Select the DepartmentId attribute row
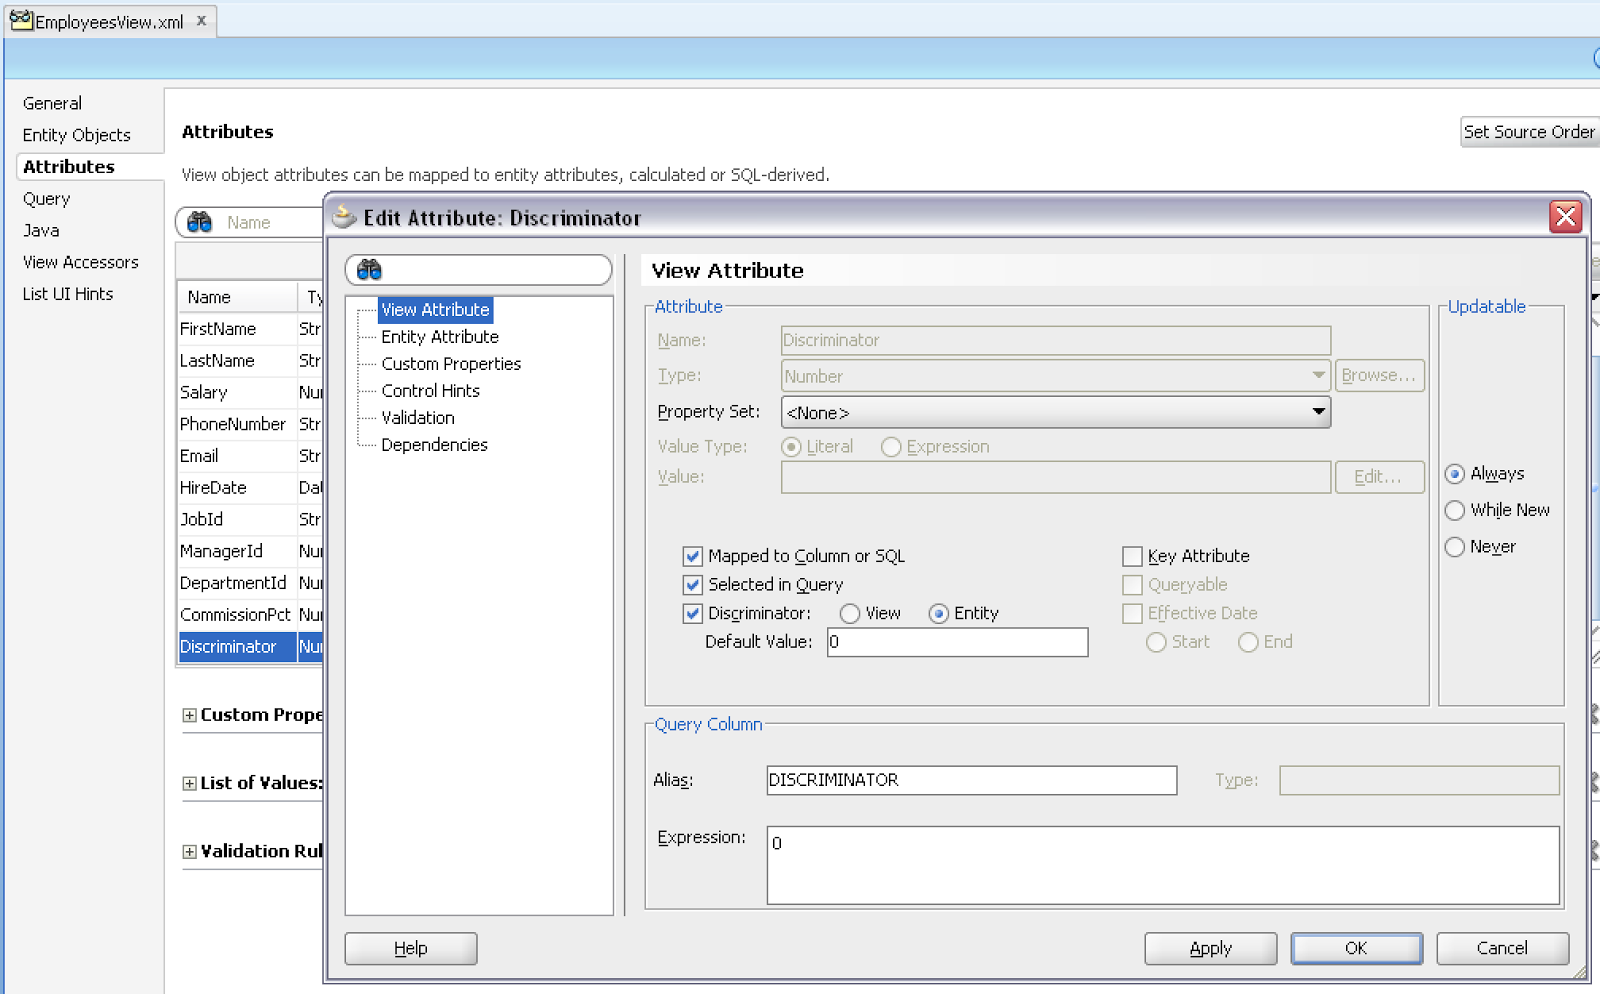The width and height of the screenshot is (1600, 994). pos(251,583)
